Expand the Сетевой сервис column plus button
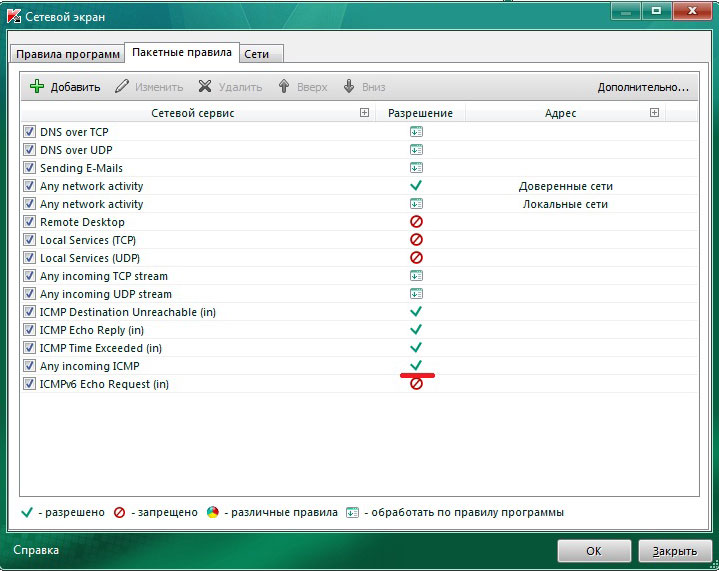The height and width of the screenshot is (571, 719). click(364, 113)
